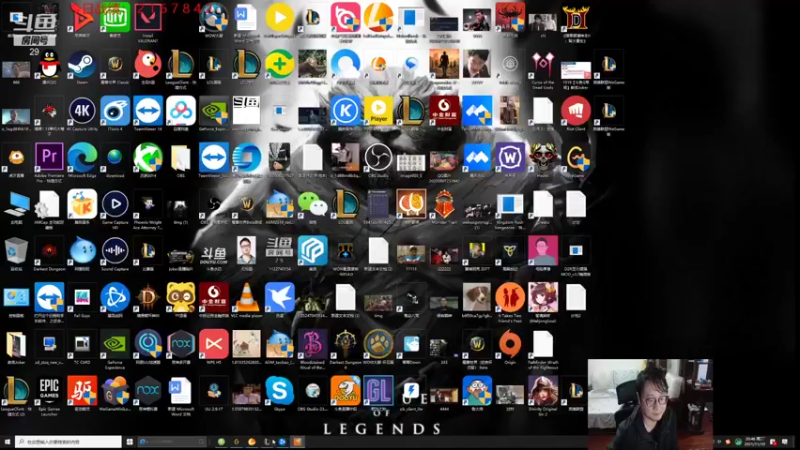
Task: Open Curse of the Dead Gods shortcut
Action: click(x=543, y=64)
